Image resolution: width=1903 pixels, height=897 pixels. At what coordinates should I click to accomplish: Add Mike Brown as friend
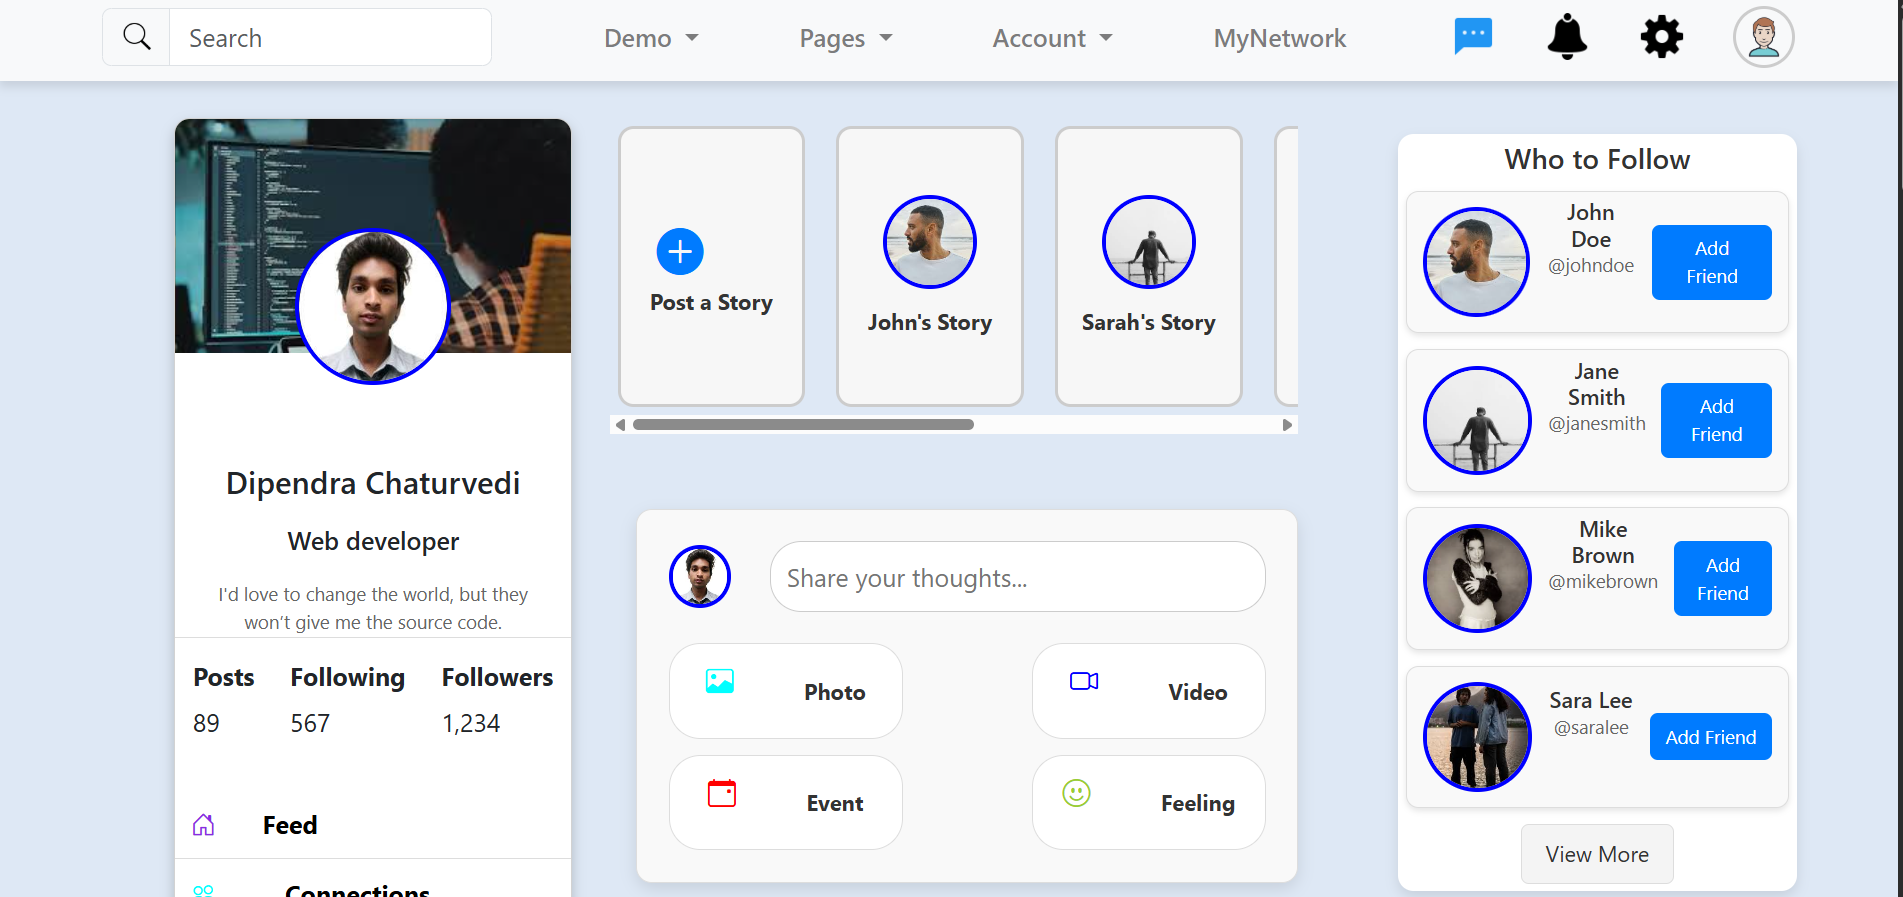click(1723, 579)
